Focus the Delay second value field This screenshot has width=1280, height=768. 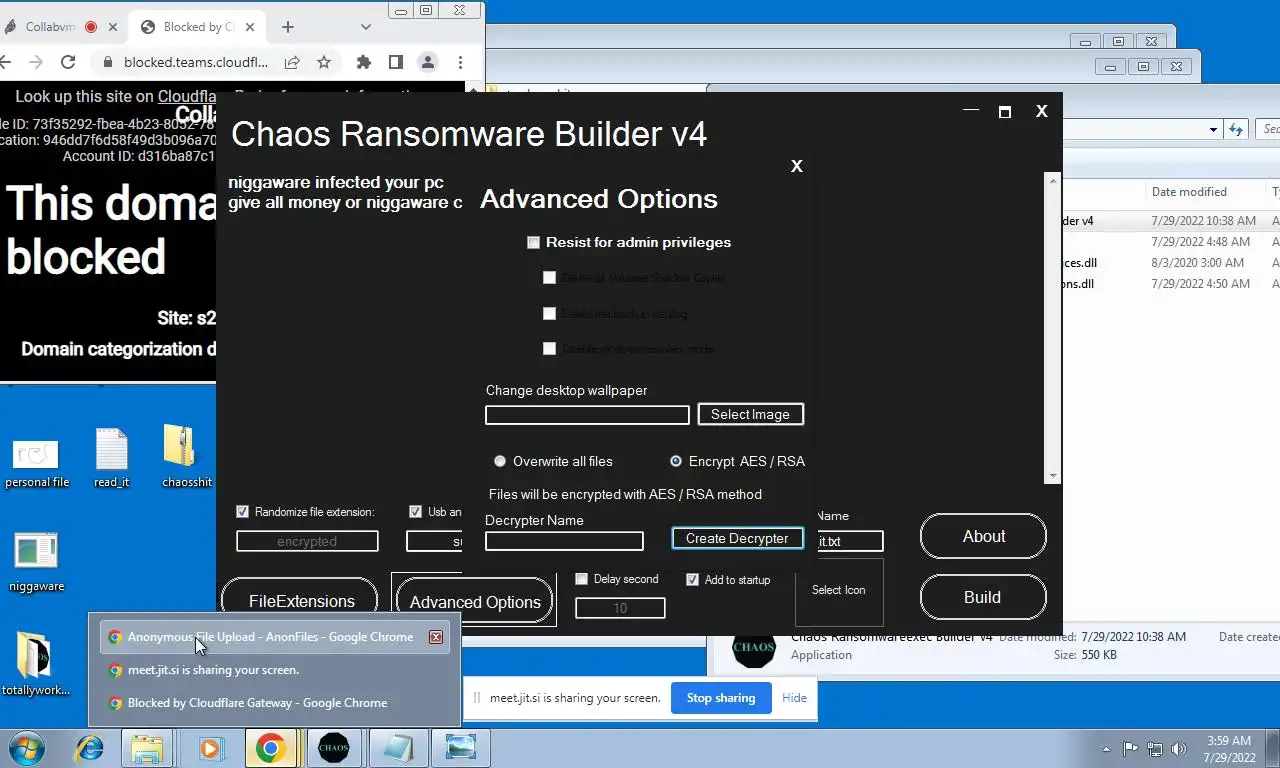[620, 608]
